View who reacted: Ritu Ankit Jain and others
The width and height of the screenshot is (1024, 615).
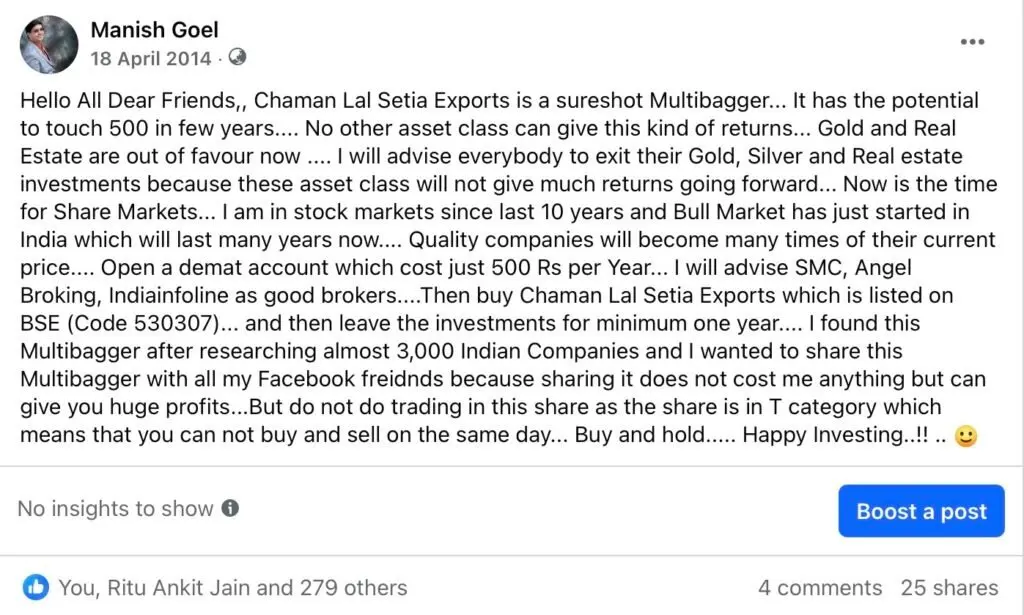click(232, 588)
